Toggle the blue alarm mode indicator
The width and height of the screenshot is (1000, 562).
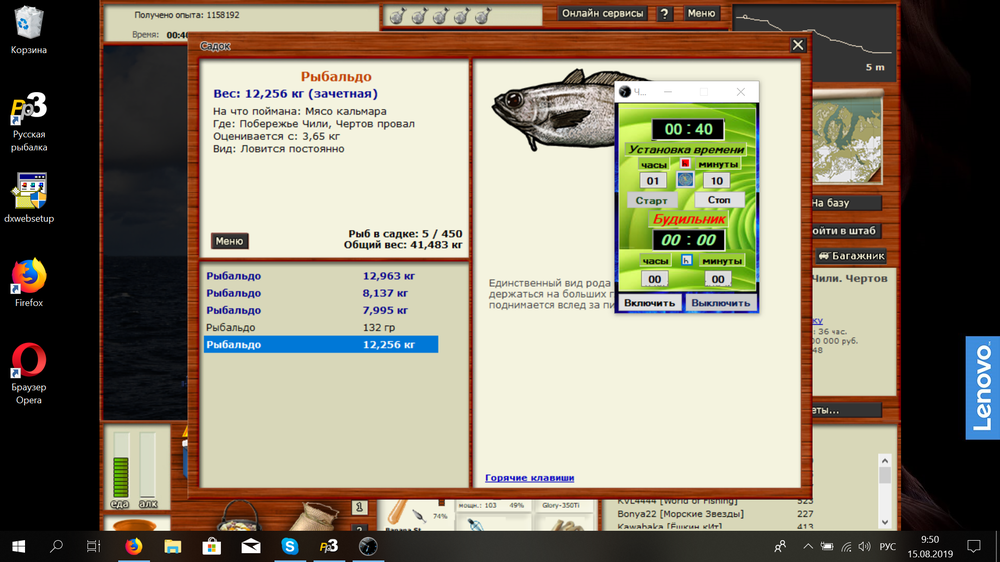coord(686,260)
